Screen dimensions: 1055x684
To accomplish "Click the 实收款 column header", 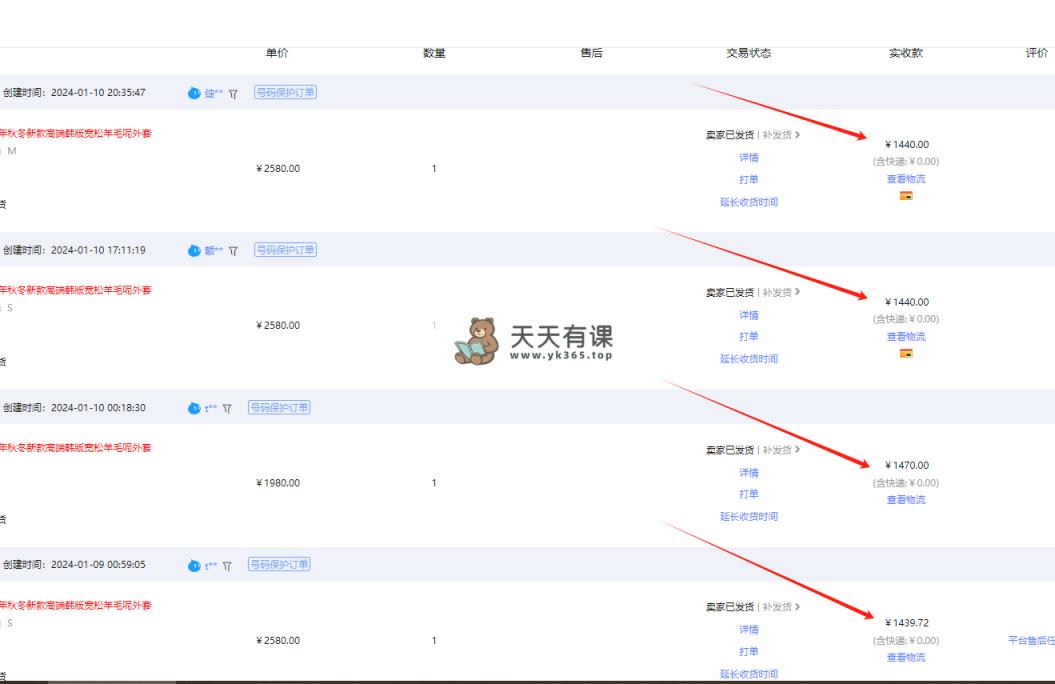I will coord(906,52).
